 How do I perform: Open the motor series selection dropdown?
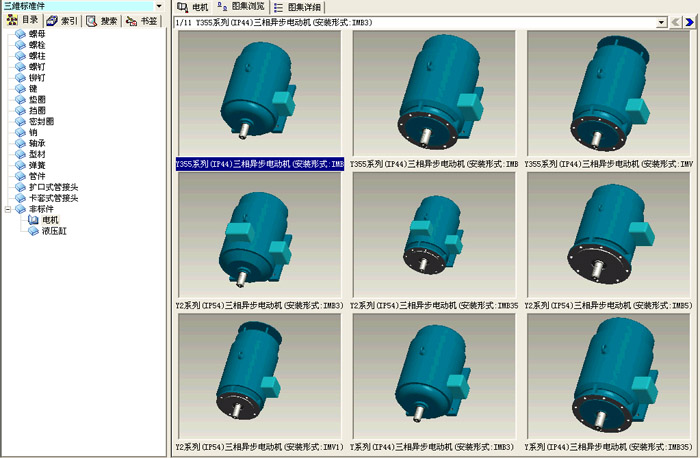click(661, 22)
